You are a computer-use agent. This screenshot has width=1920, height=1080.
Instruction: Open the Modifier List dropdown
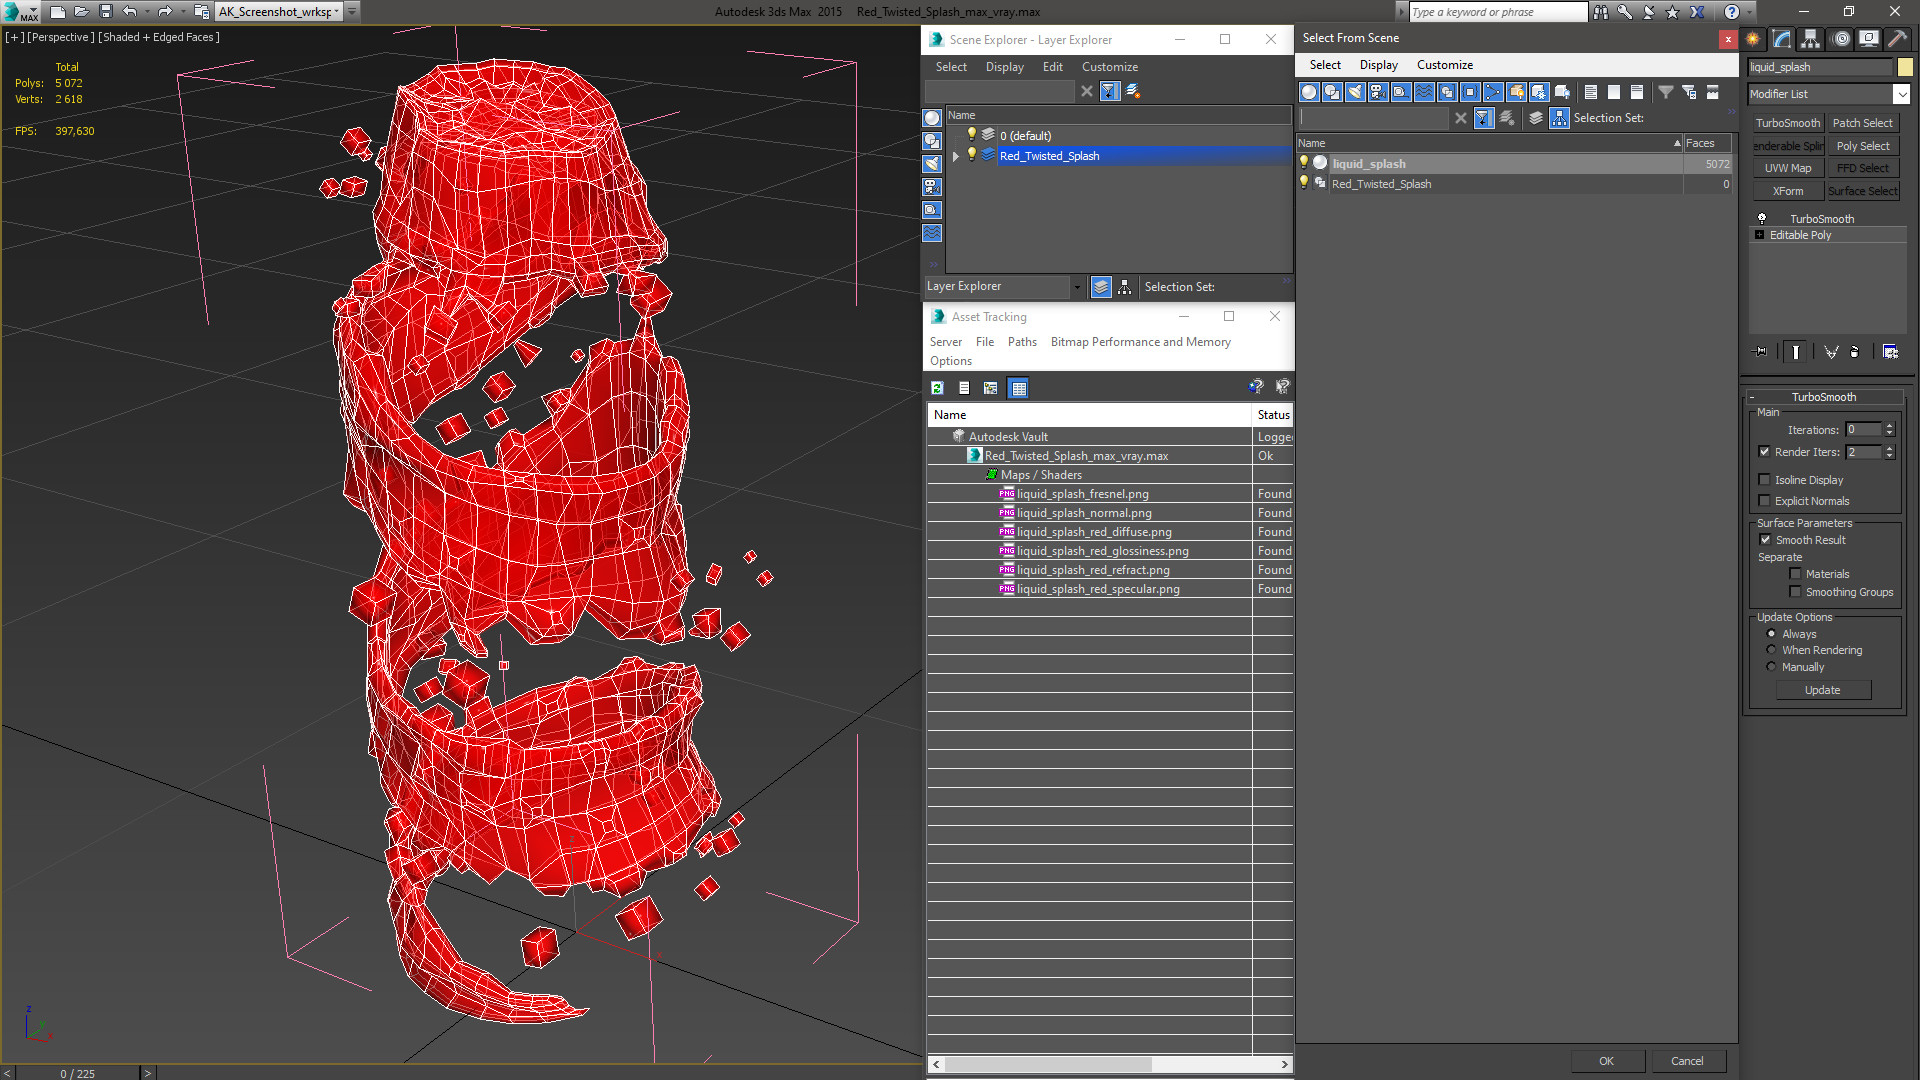(1901, 94)
